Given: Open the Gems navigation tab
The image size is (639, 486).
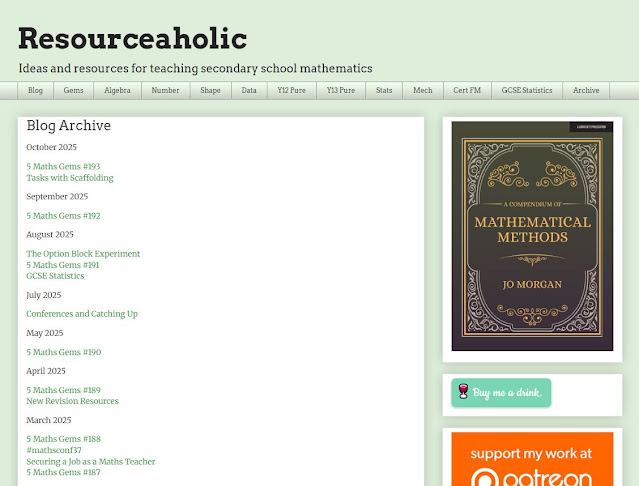Looking at the screenshot, I should pos(73,91).
